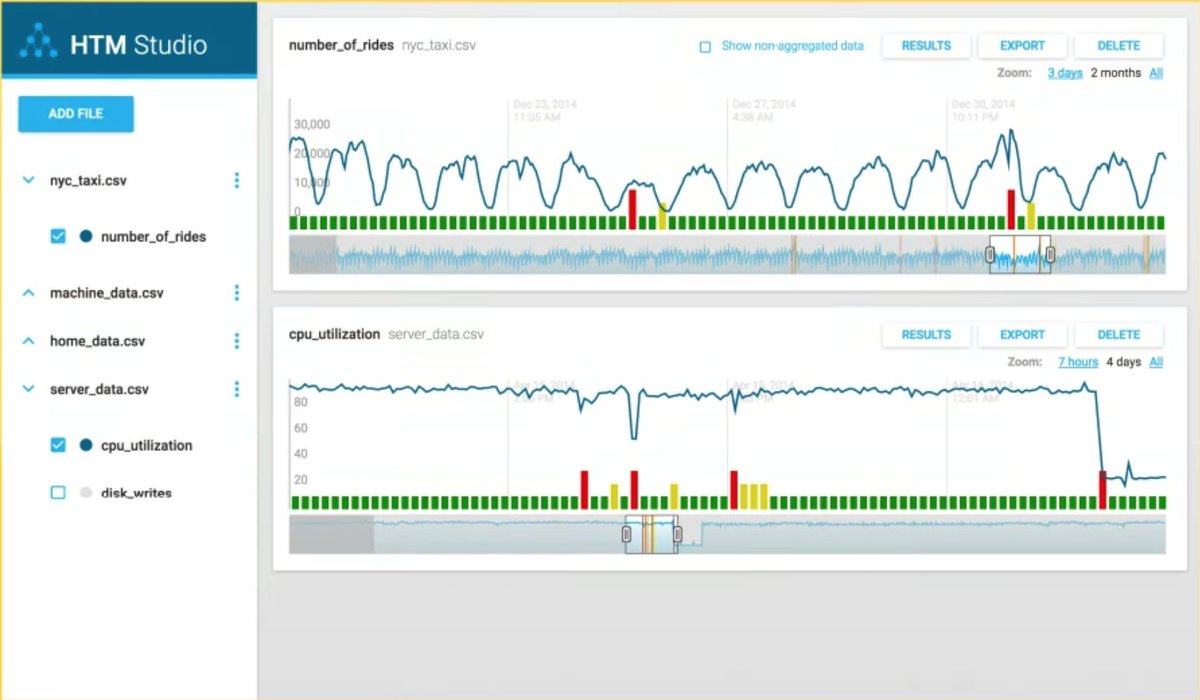Click the HTM Studio logo icon
1200x700 pixels.
tap(40, 41)
